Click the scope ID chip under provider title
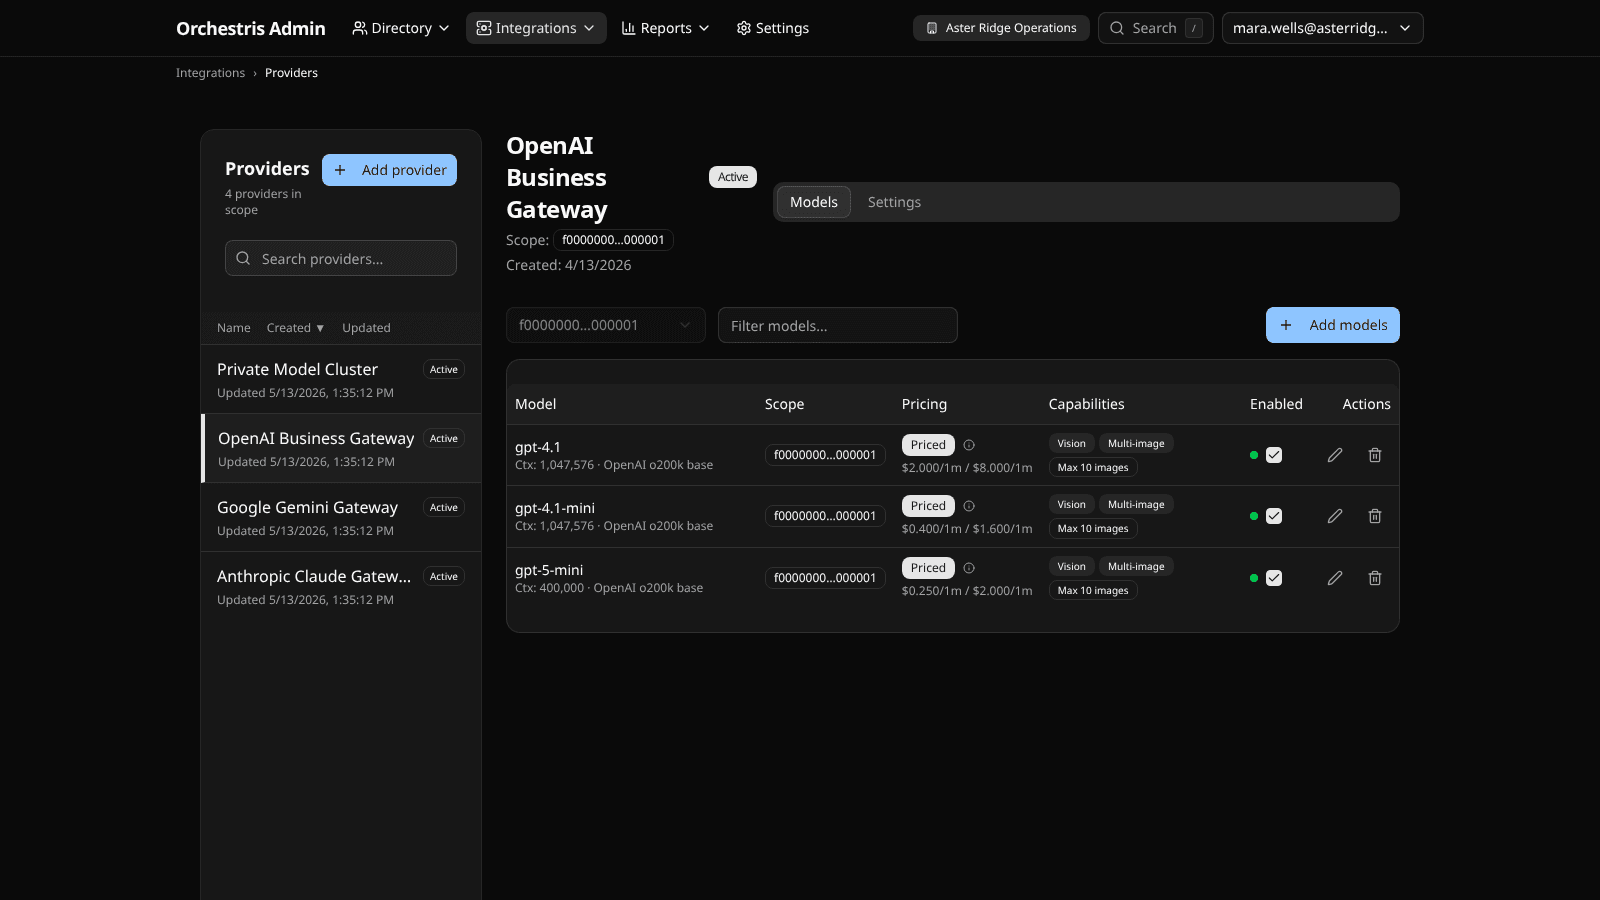Screen dimensions: 1600x900 [613, 240]
